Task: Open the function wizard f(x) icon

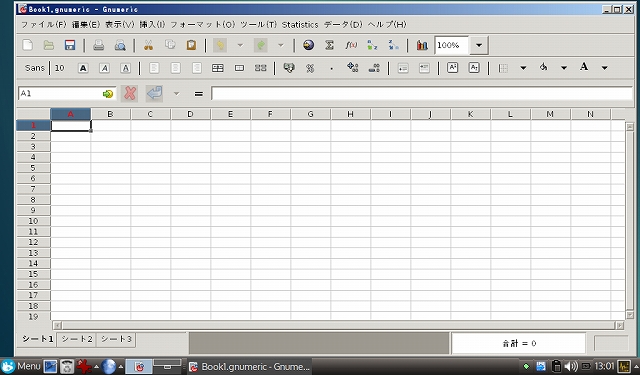Action: pos(351,45)
